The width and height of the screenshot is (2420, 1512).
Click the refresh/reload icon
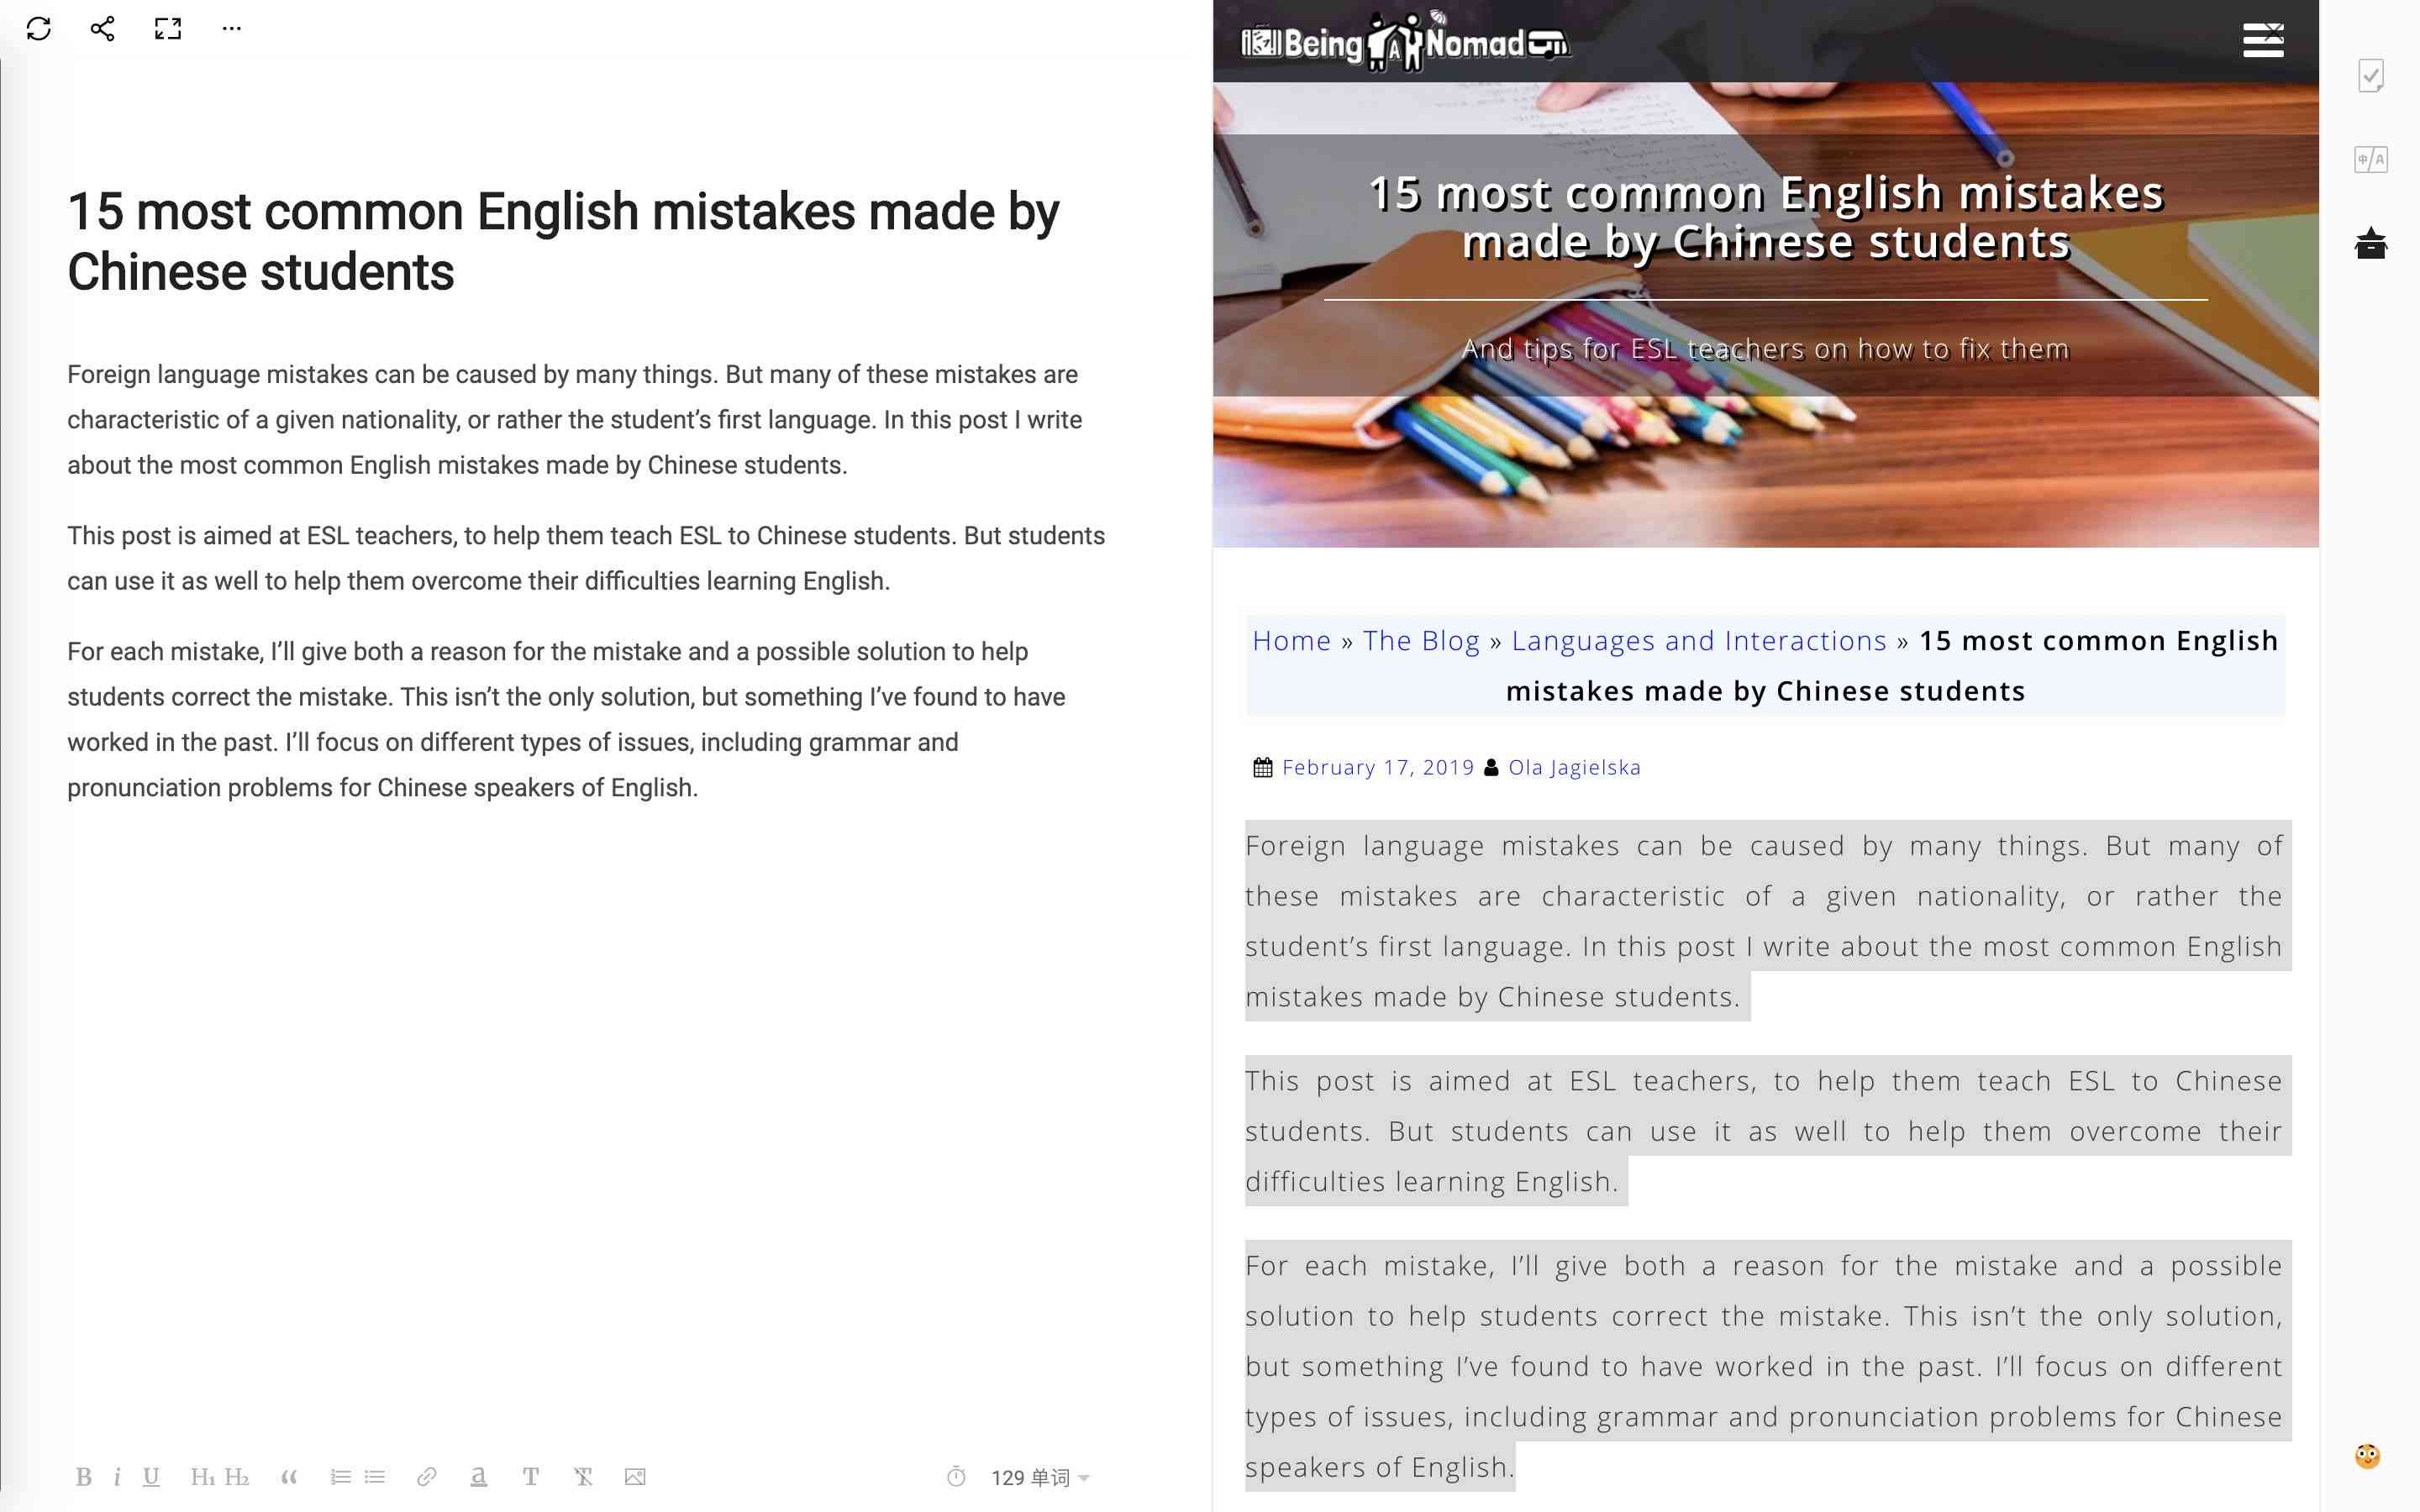click(39, 28)
